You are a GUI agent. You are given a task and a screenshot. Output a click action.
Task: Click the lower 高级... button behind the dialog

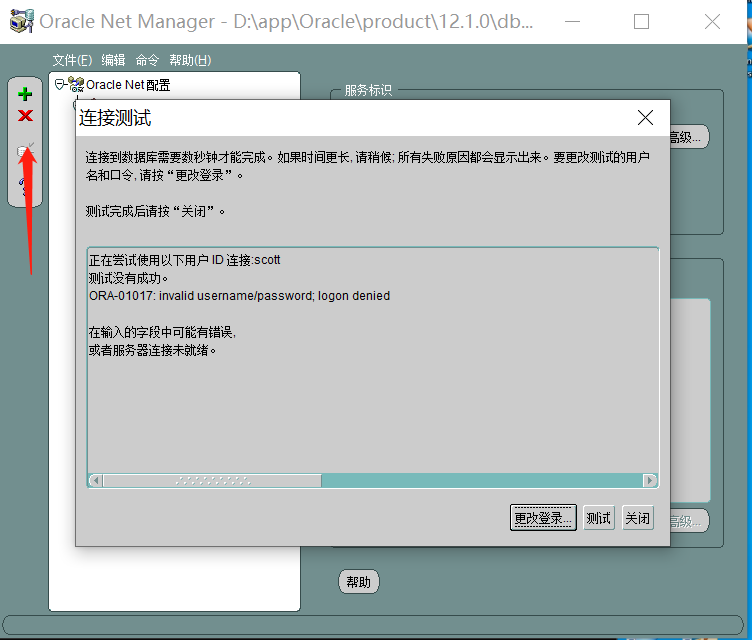[x=689, y=521]
